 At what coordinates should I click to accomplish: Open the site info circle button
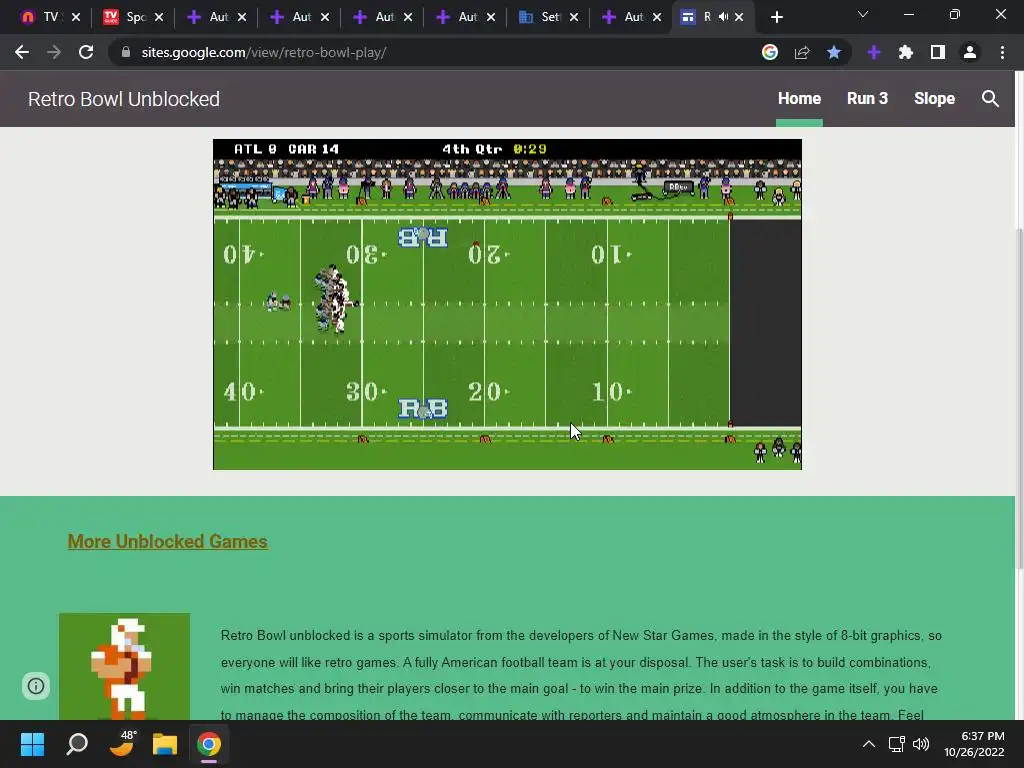36,686
